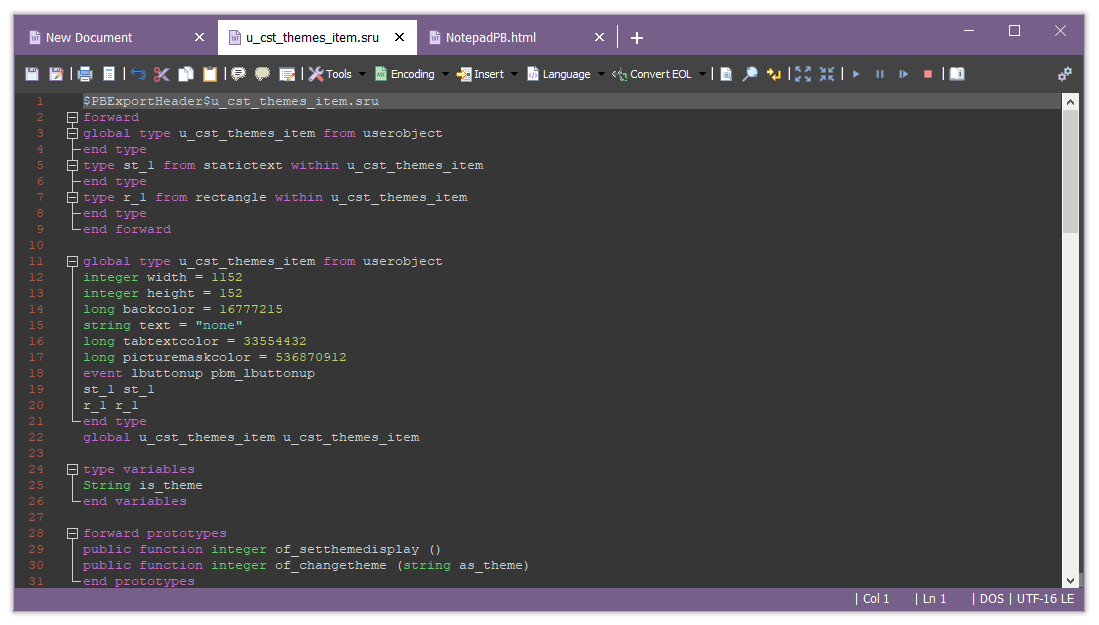This screenshot has width=1099, height=625.
Task: Select the Cut scissors icon
Action: click(162, 74)
